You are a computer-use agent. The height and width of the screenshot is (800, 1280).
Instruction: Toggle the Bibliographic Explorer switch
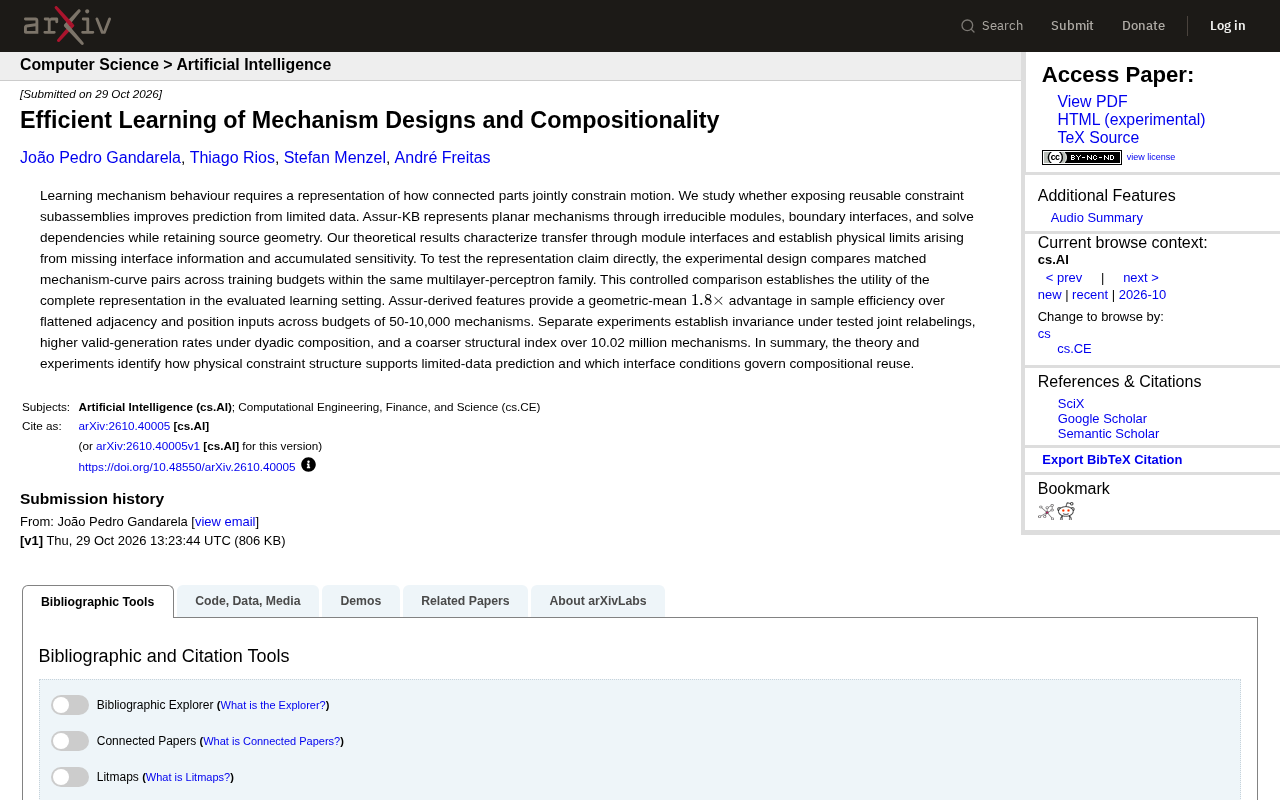(70, 705)
